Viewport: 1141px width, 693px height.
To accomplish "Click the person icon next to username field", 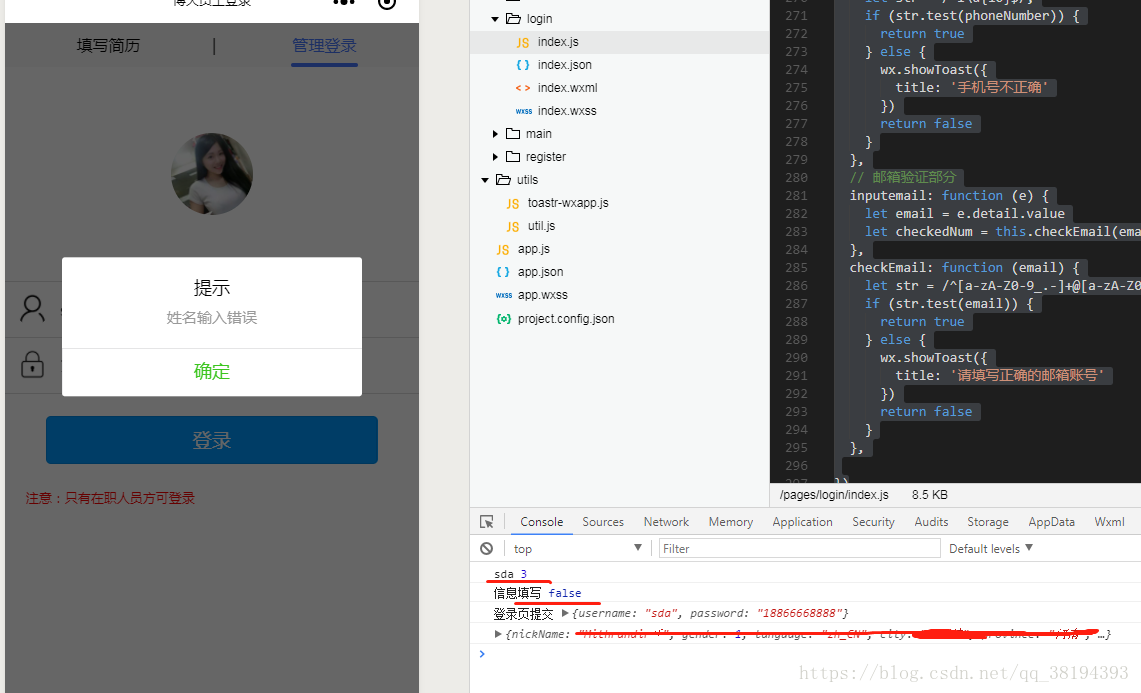I will (33, 309).
